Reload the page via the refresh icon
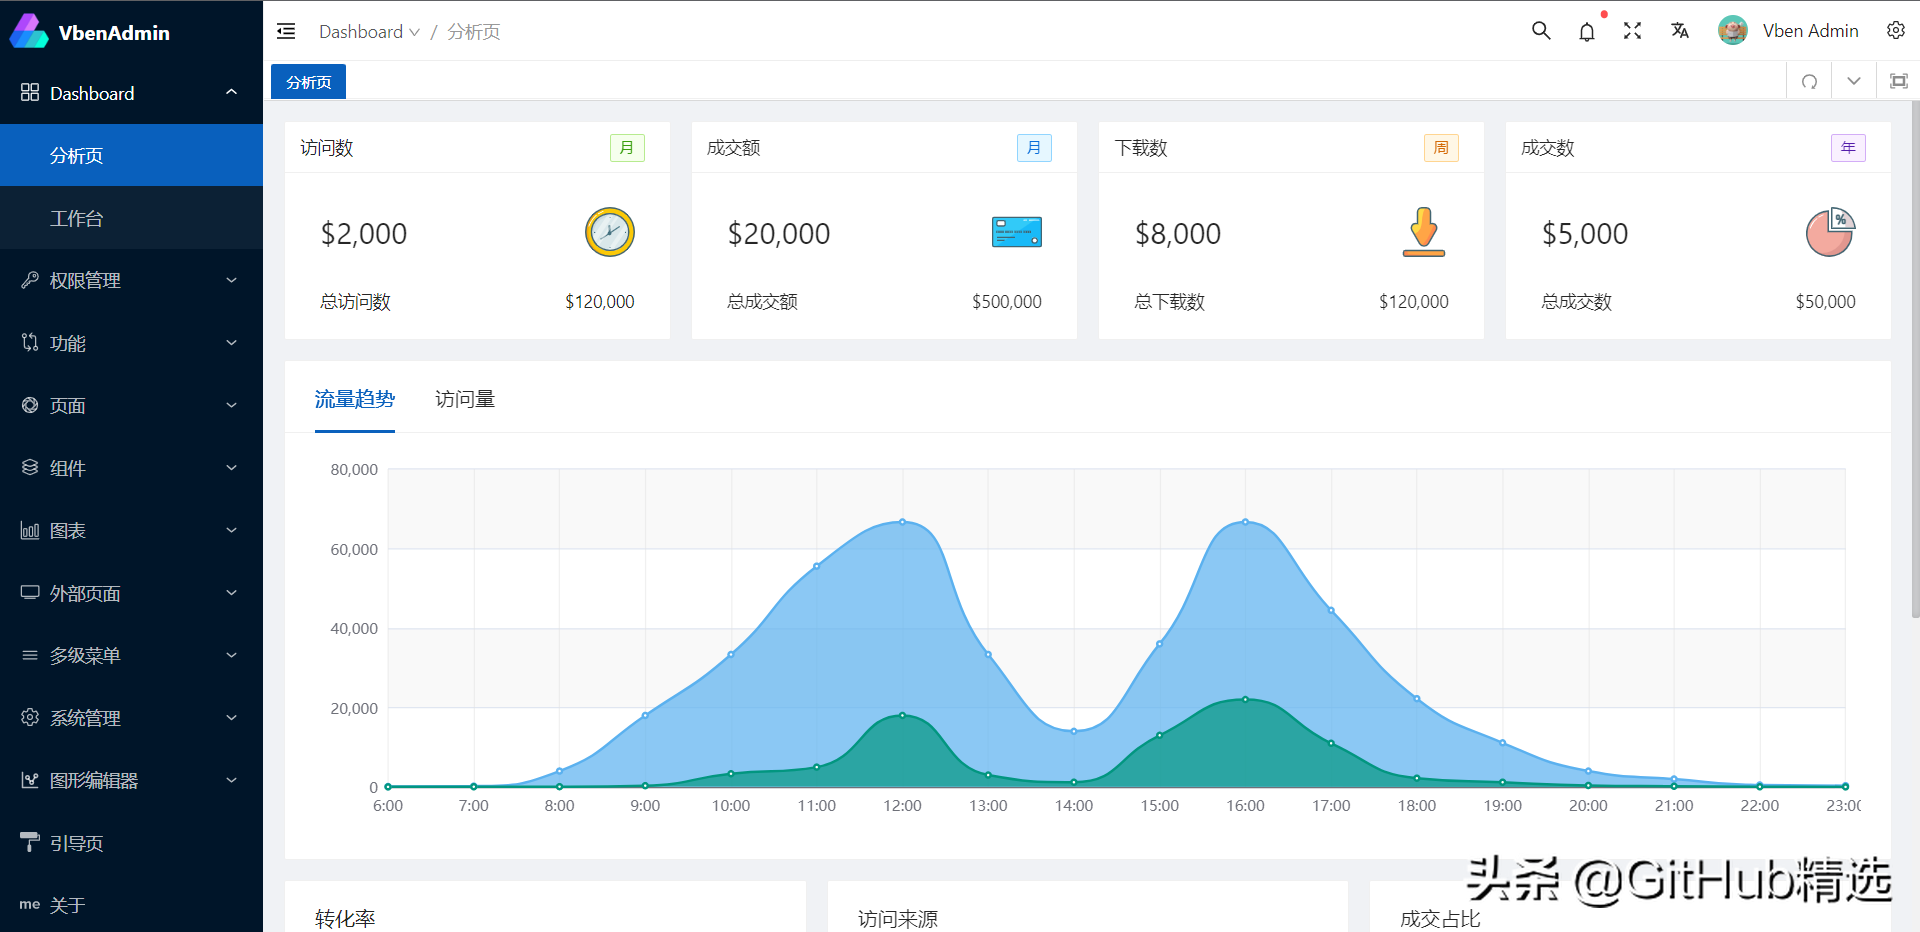 tap(1809, 81)
